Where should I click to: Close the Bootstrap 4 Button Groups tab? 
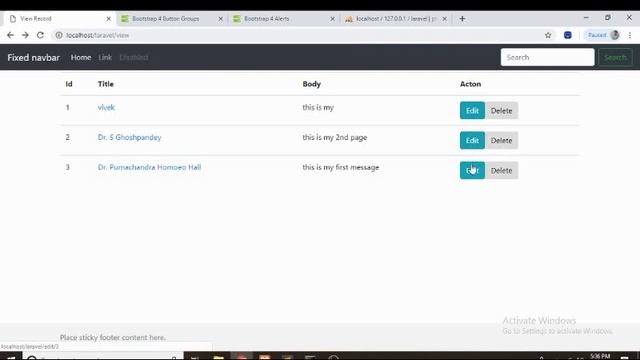(x=220, y=19)
